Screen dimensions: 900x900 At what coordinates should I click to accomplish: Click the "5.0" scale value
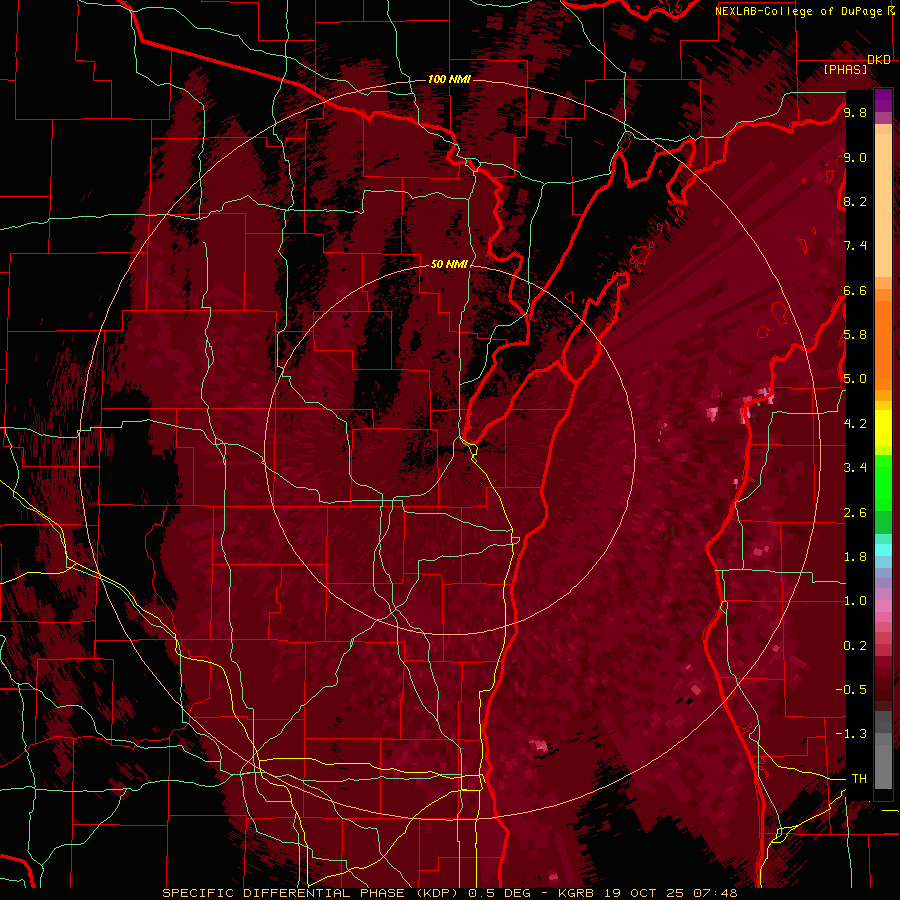click(x=855, y=379)
